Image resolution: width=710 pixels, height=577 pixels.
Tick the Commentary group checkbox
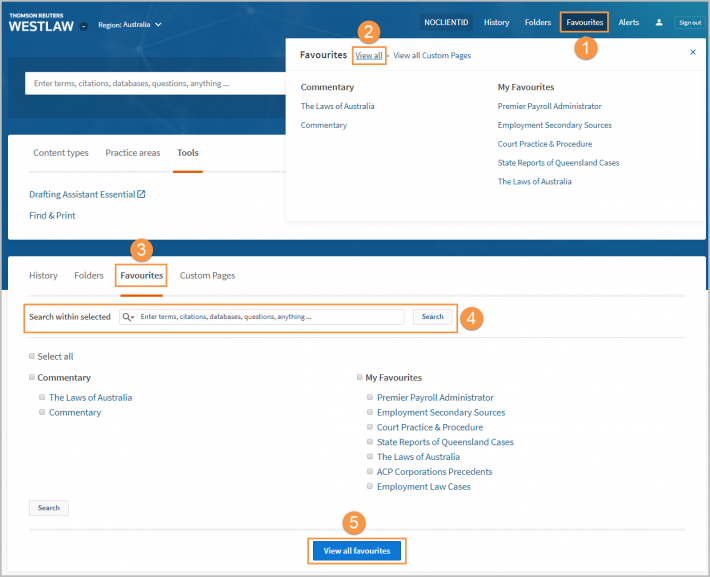click(x=32, y=377)
